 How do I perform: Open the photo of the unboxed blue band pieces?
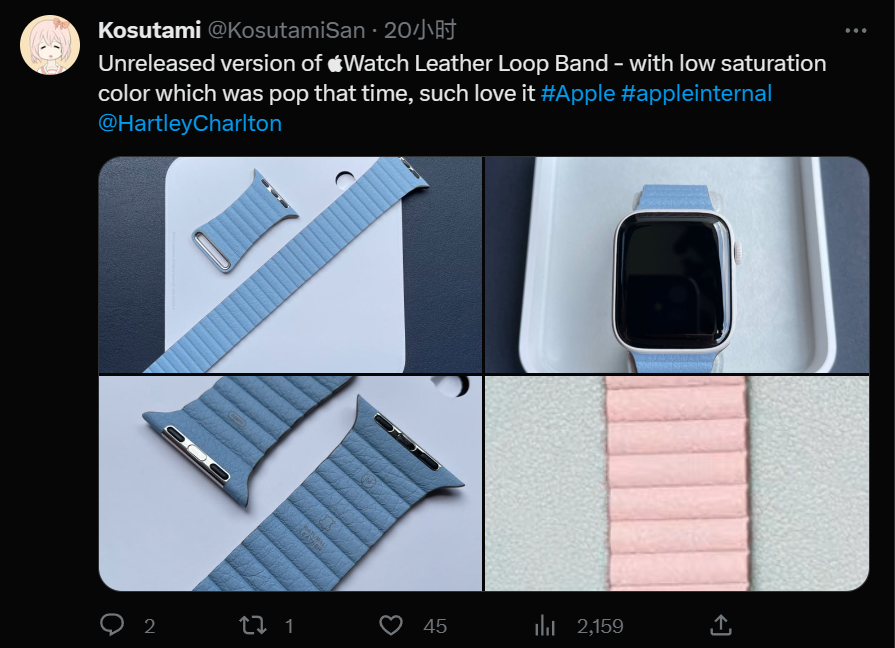pos(290,265)
